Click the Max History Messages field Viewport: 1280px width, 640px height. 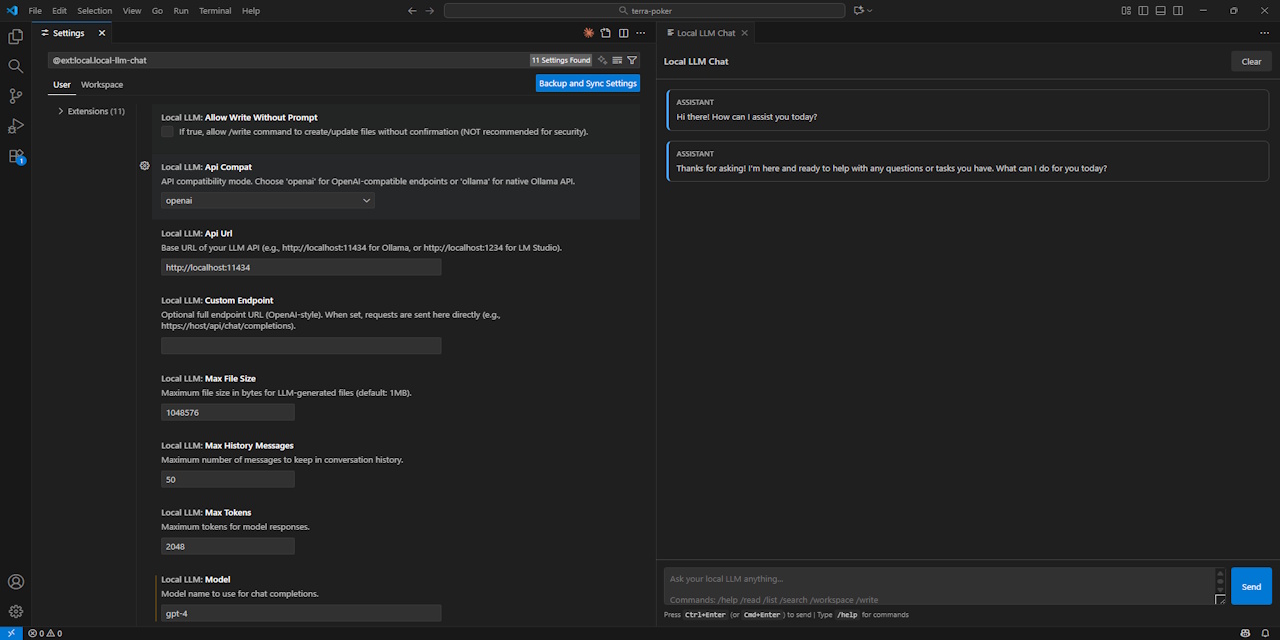pos(228,479)
